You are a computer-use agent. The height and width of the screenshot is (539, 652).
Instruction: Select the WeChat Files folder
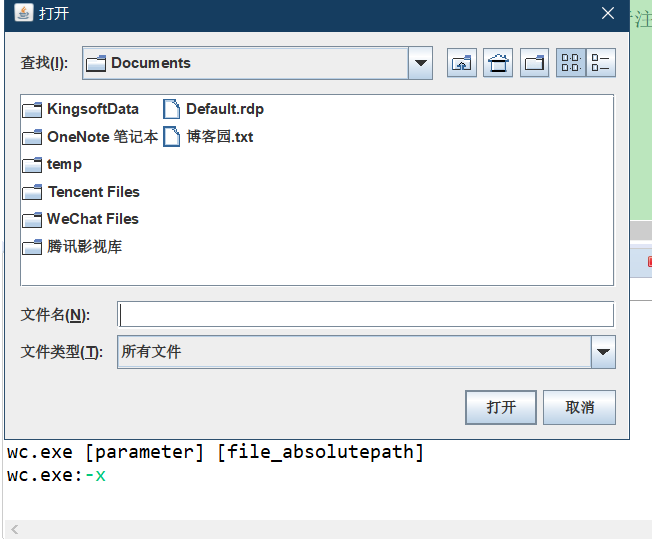tap(92, 219)
